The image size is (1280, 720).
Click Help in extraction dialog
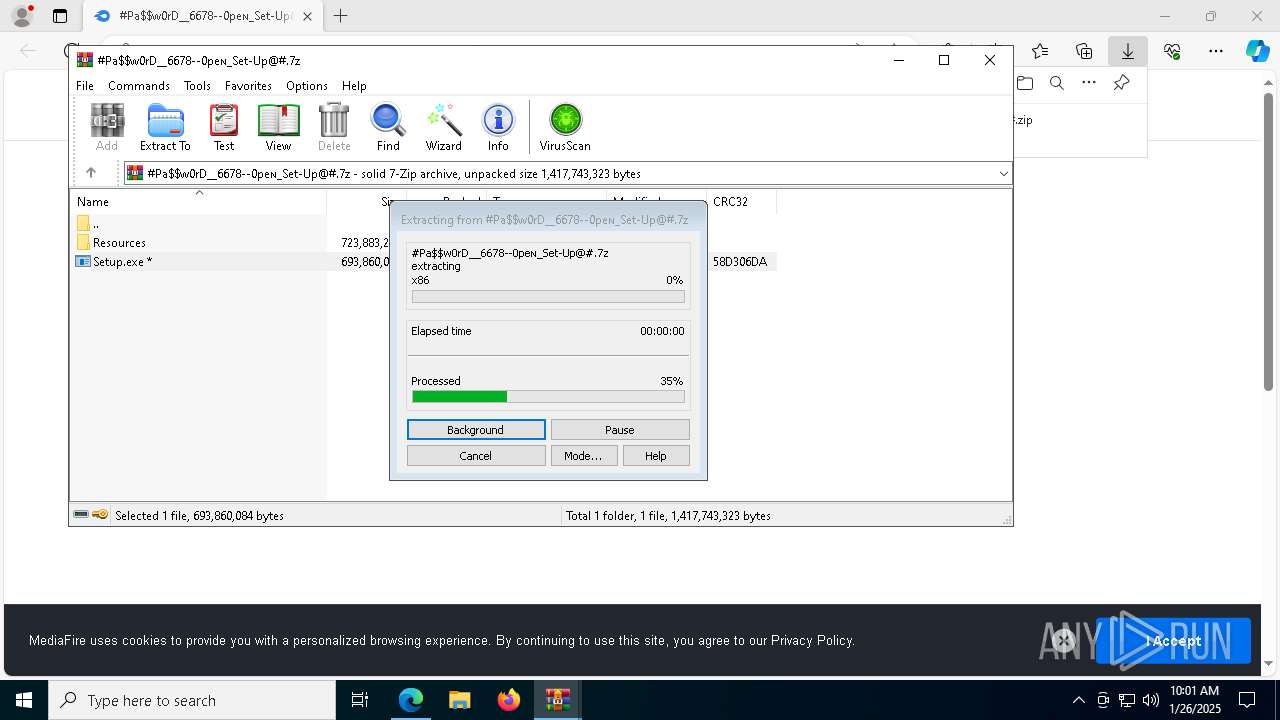pyautogui.click(x=656, y=456)
